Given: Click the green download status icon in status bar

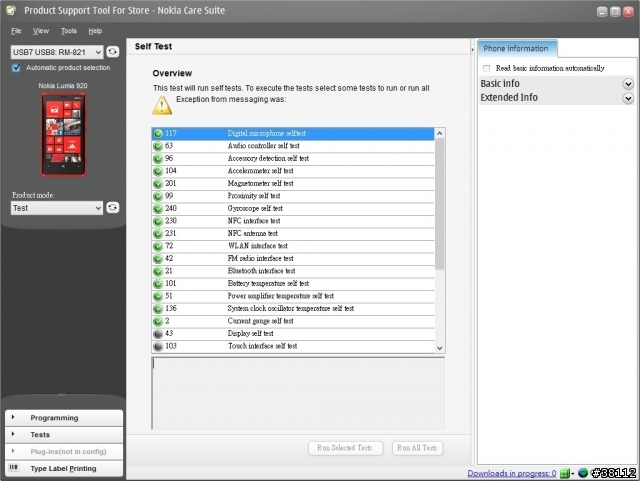Looking at the screenshot, I should (x=564, y=473).
